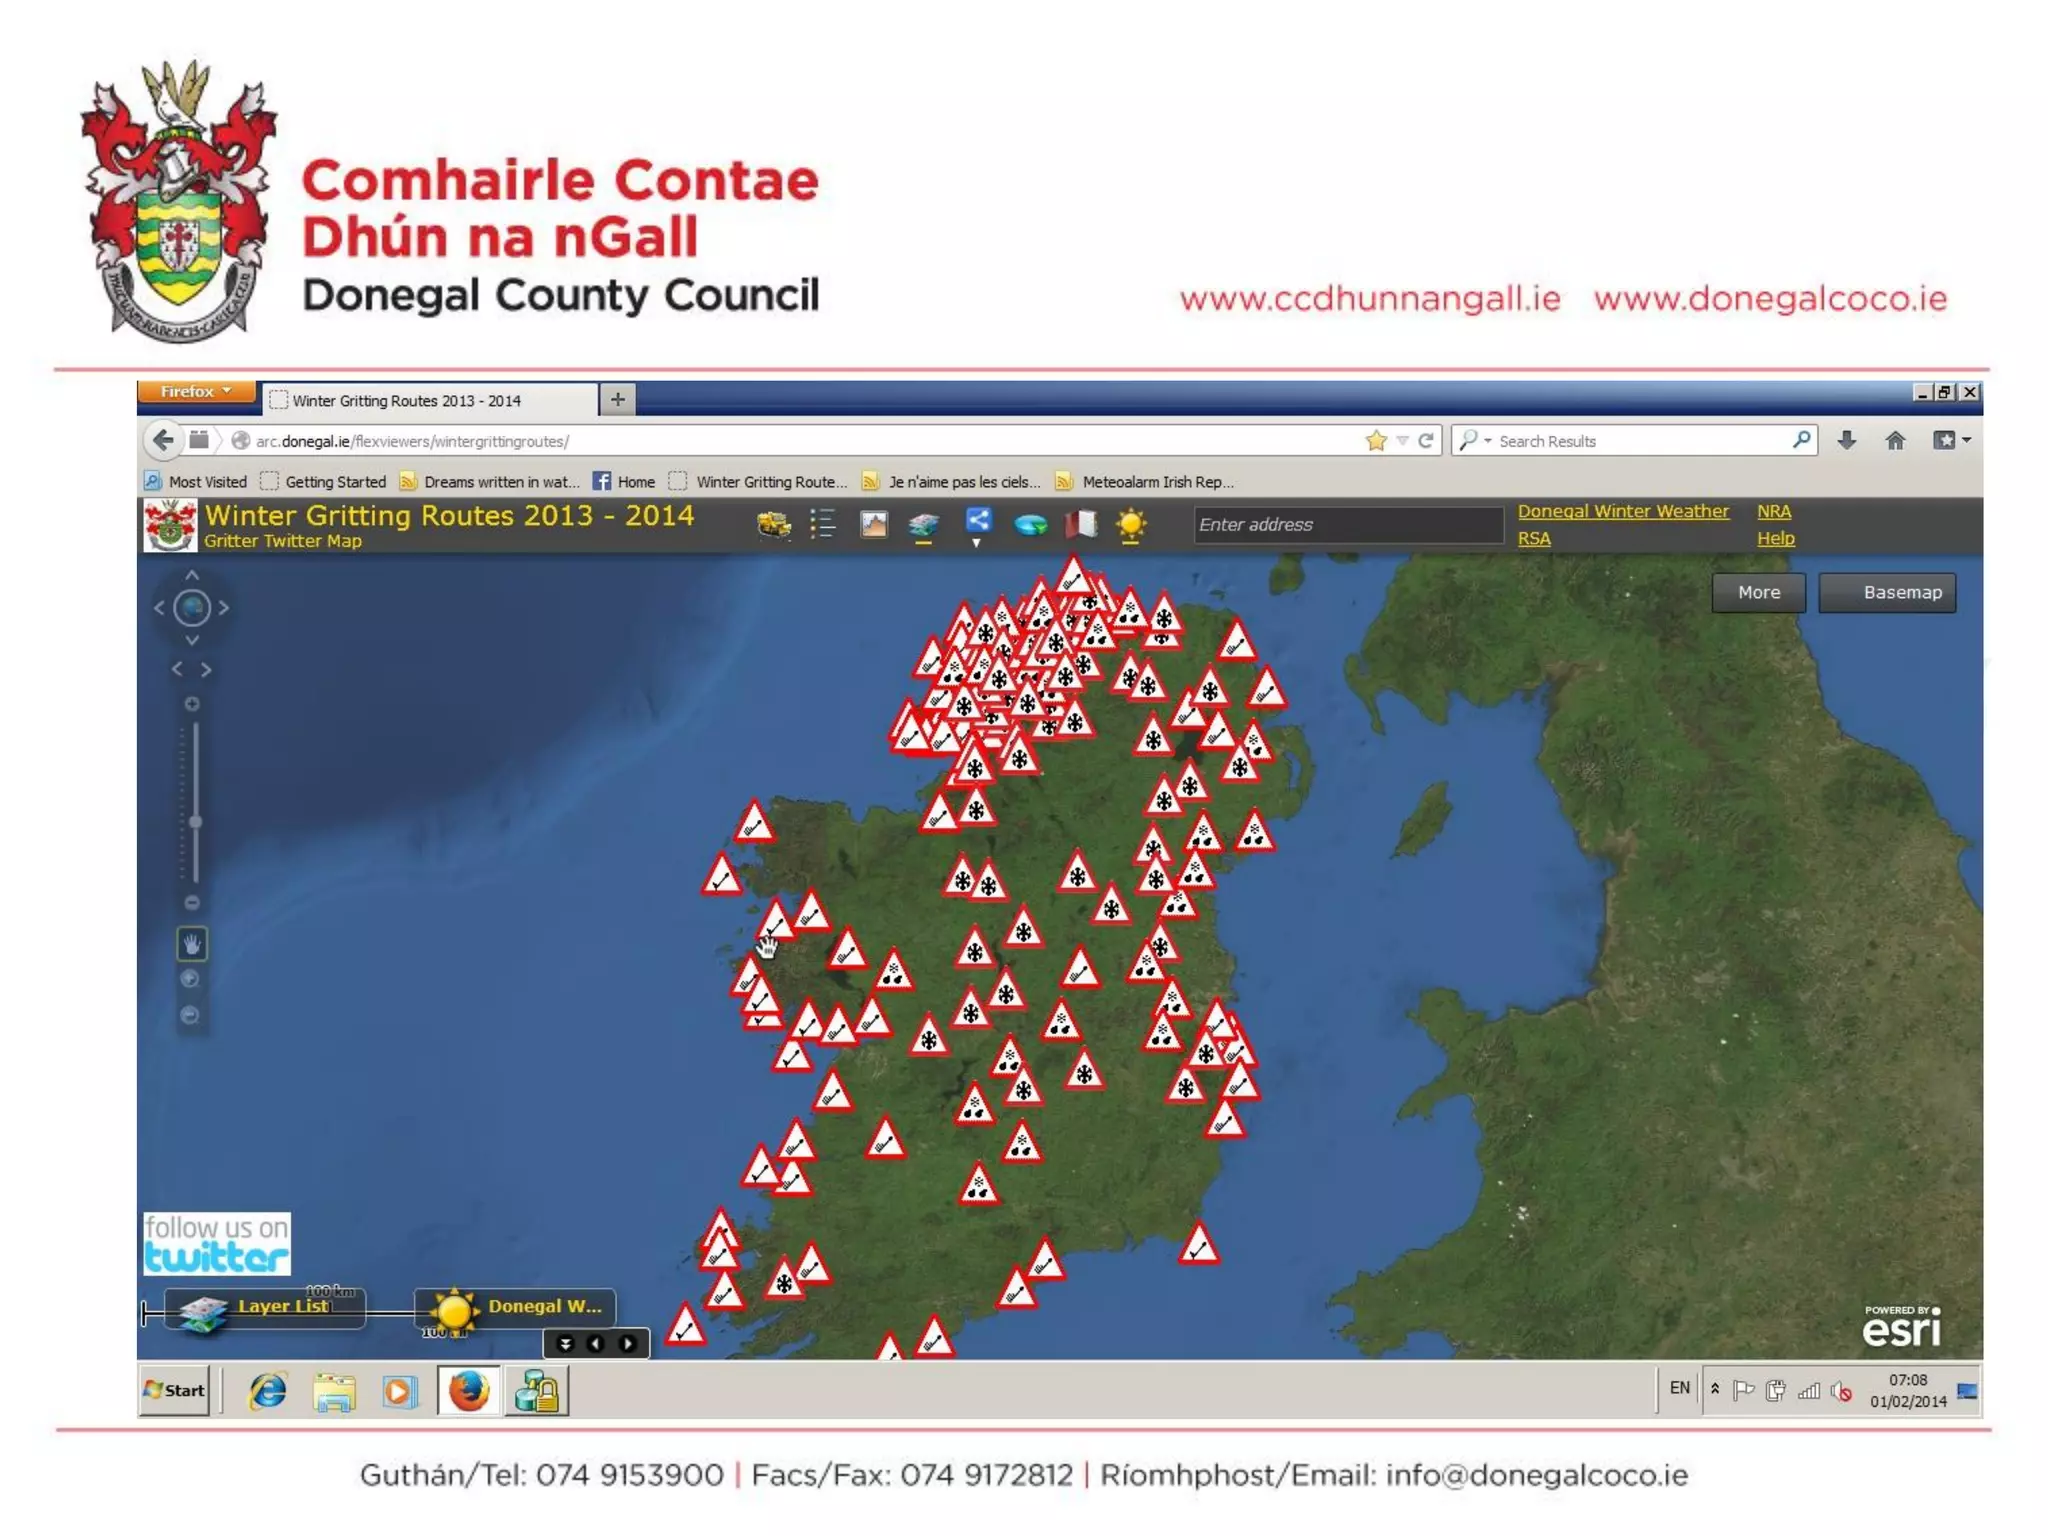
Task: Click the Enter address search field
Action: pos(1346,524)
